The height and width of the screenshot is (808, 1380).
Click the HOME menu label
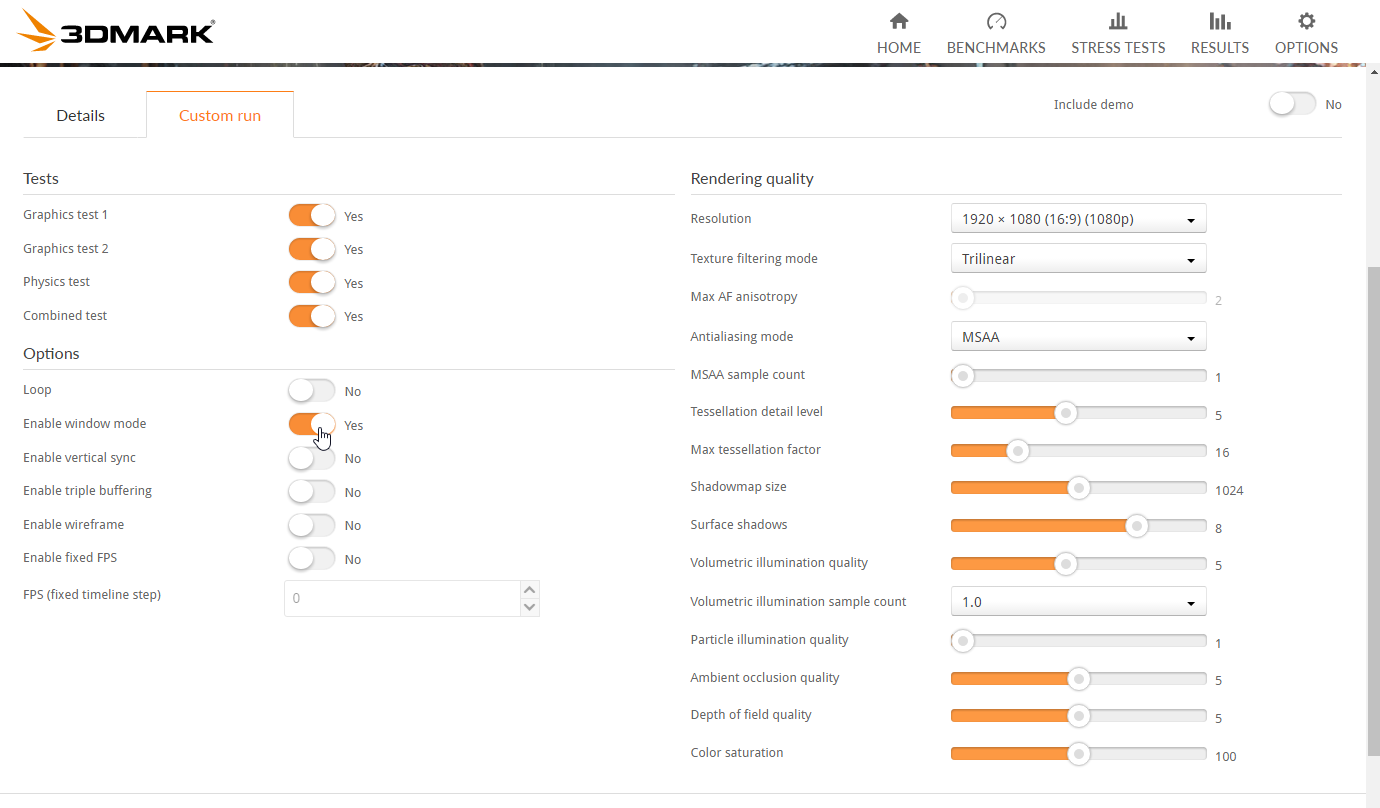point(899,47)
